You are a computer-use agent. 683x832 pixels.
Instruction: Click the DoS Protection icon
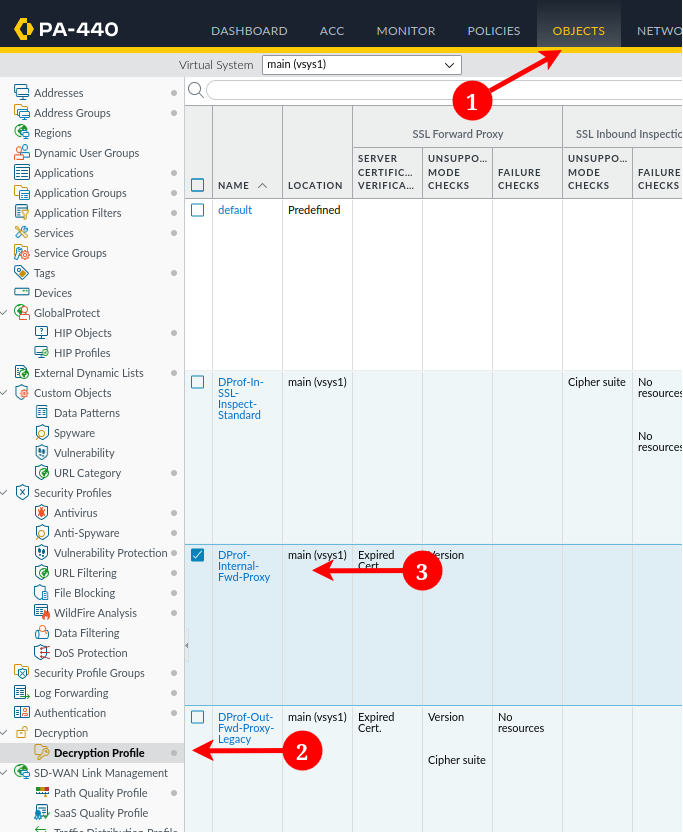coord(42,653)
